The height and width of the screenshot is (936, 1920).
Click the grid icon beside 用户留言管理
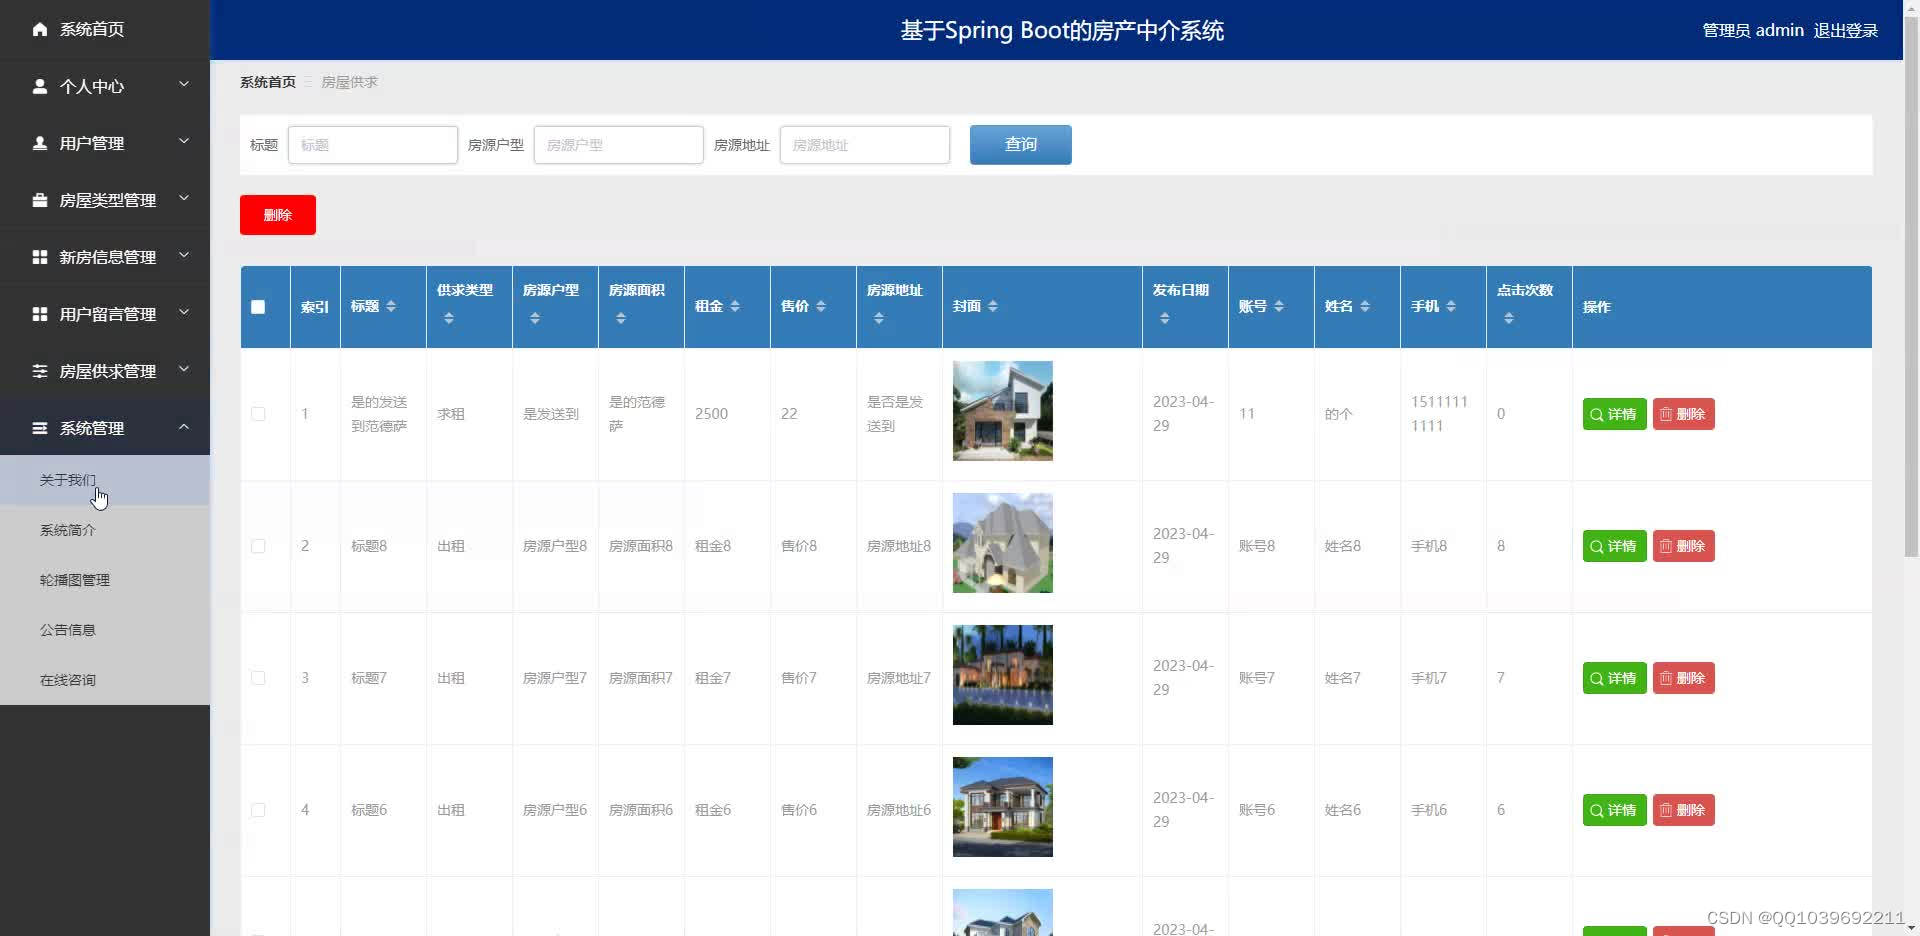coord(40,314)
